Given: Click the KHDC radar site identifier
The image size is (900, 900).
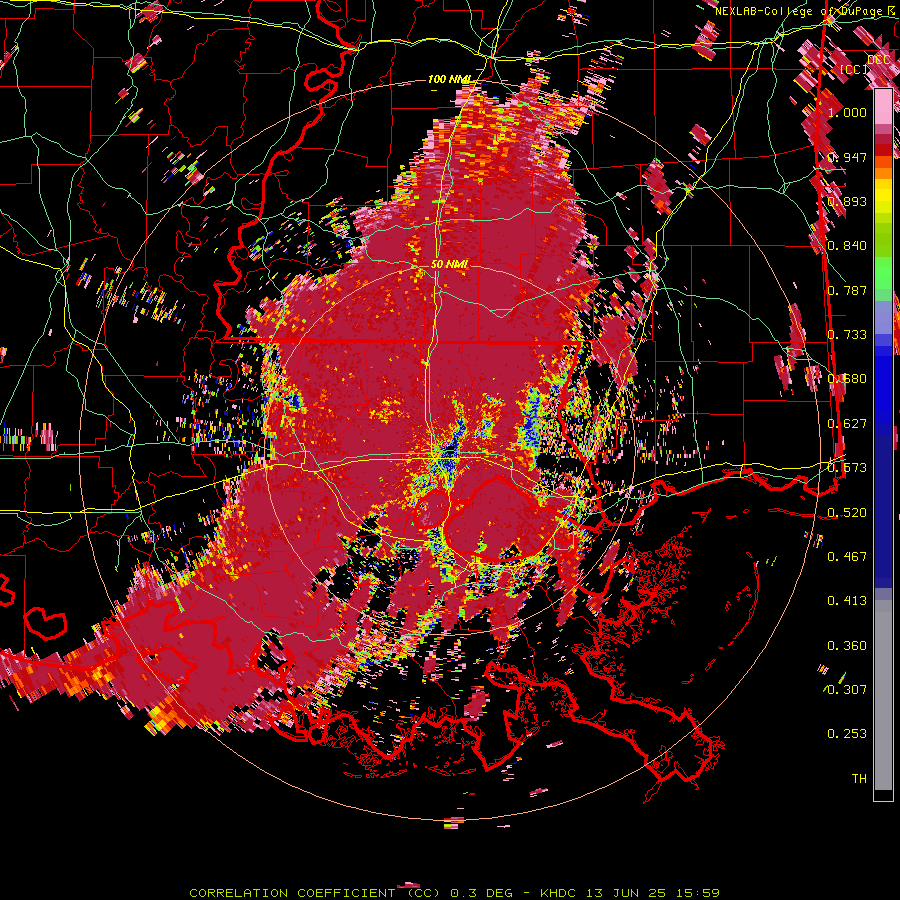Looking at the screenshot, I should (x=560, y=893).
